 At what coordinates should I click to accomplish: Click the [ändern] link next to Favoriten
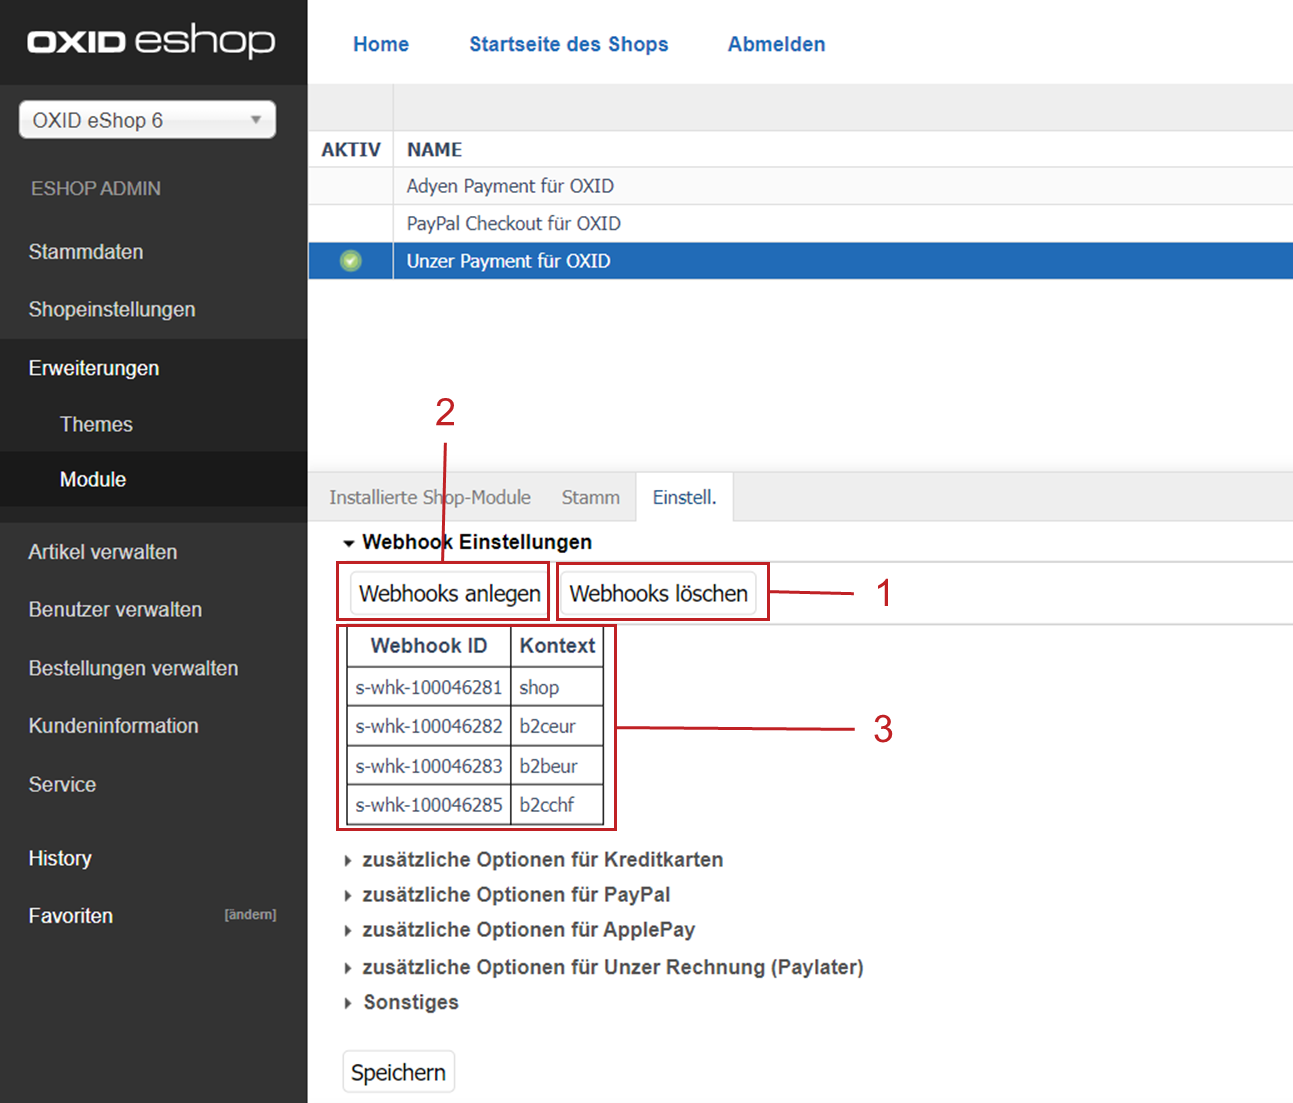pyautogui.click(x=250, y=915)
